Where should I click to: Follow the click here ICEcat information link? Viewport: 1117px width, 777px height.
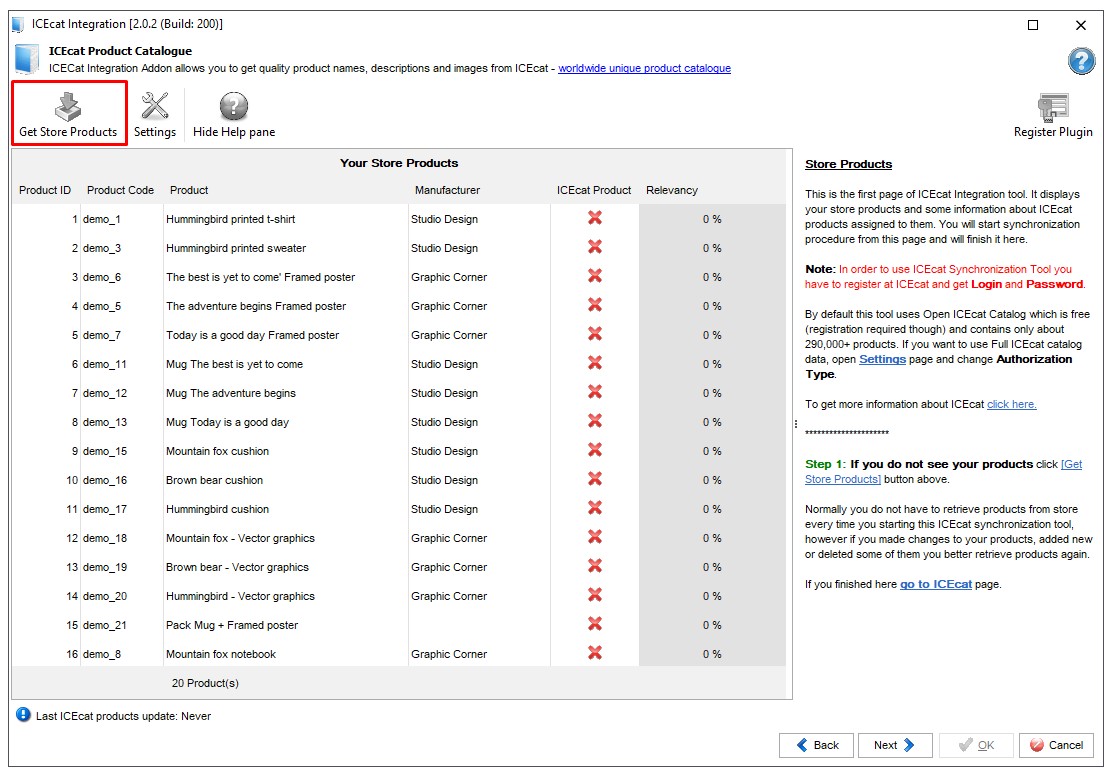point(1012,404)
